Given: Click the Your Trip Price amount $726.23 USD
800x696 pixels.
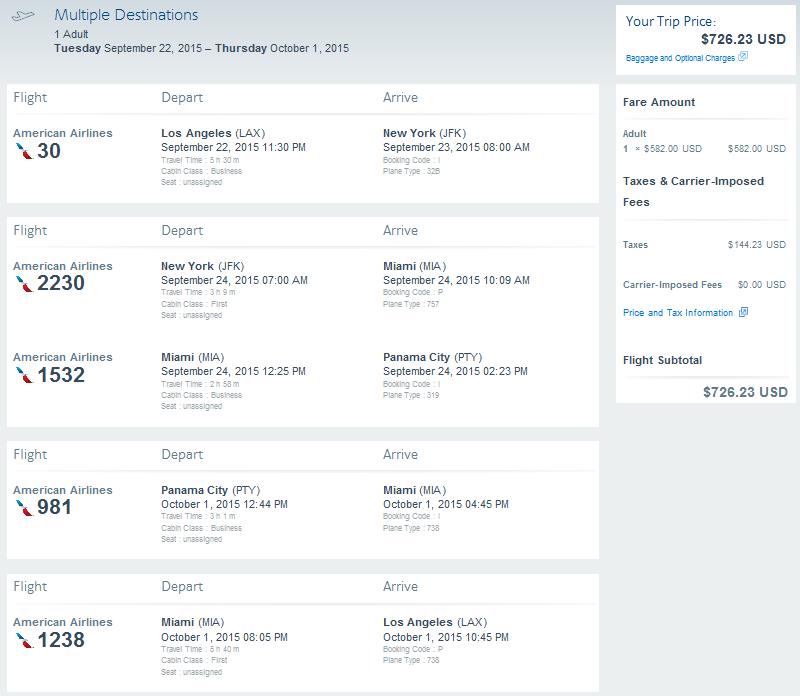Looking at the screenshot, I should coord(743,39).
